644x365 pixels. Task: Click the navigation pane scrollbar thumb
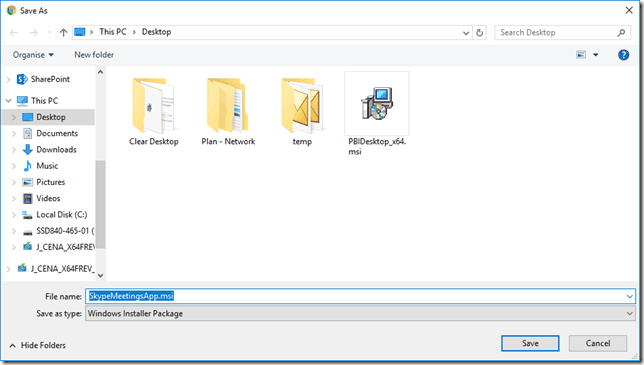pyautogui.click(x=101, y=204)
